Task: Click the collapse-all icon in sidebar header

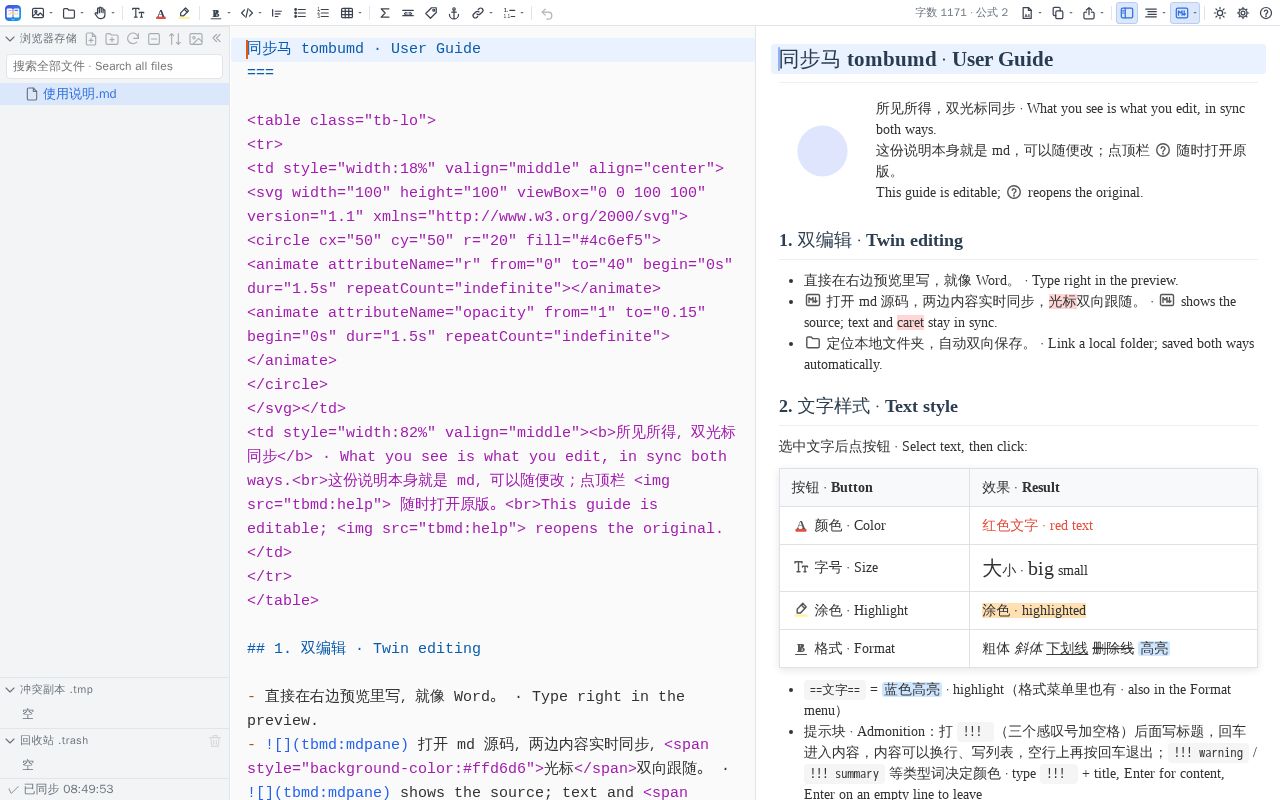Action: click(154, 39)
